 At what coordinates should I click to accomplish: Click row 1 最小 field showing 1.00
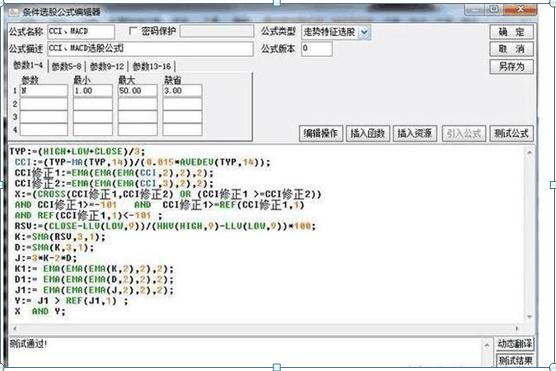(93, 91)
